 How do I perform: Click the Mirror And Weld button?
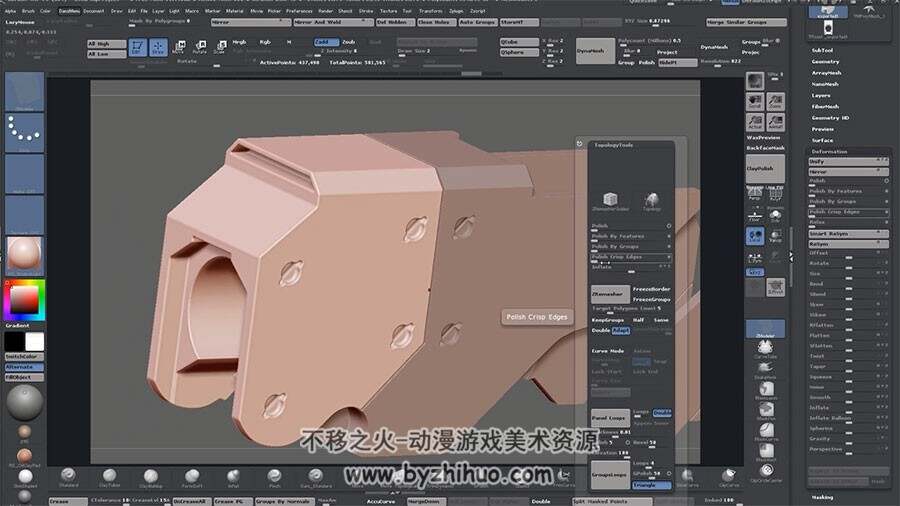coord(333,22)
